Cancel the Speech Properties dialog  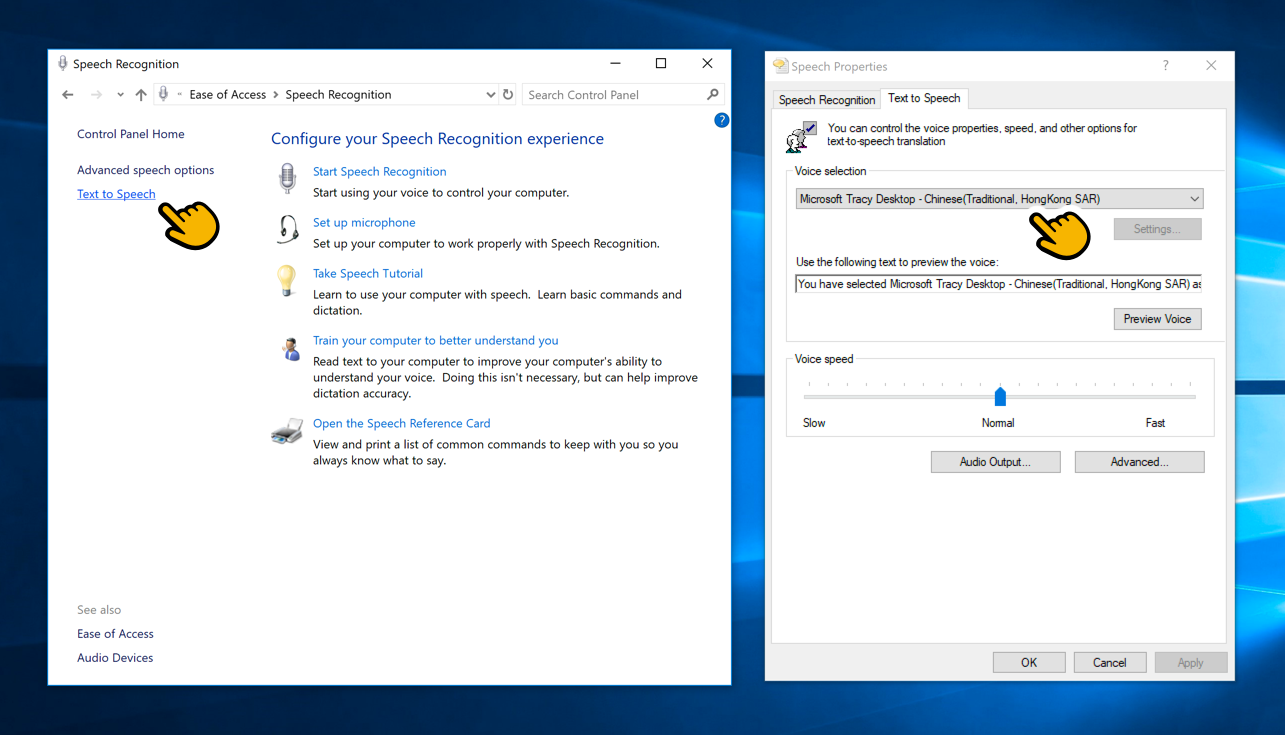pyautogui.click(x=1110, y=663)
